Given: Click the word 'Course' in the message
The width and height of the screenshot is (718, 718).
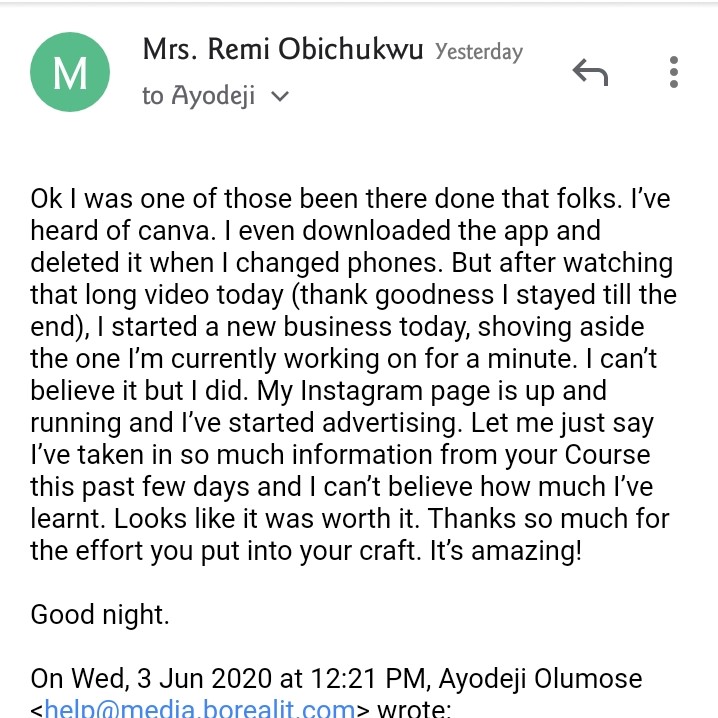Looking at the screenshot, I should click(607, 455).
